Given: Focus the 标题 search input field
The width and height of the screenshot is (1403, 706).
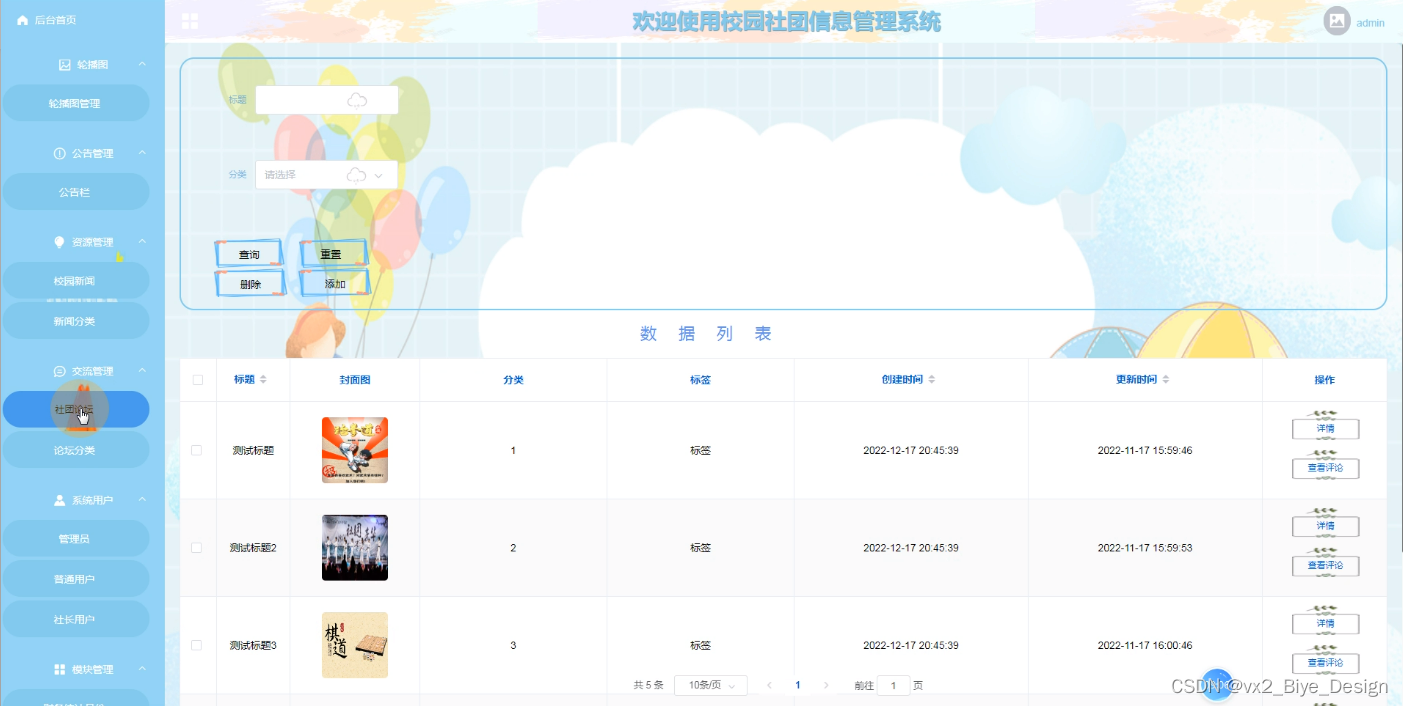Looking at the screenshot, I should [x=326, y=100].
